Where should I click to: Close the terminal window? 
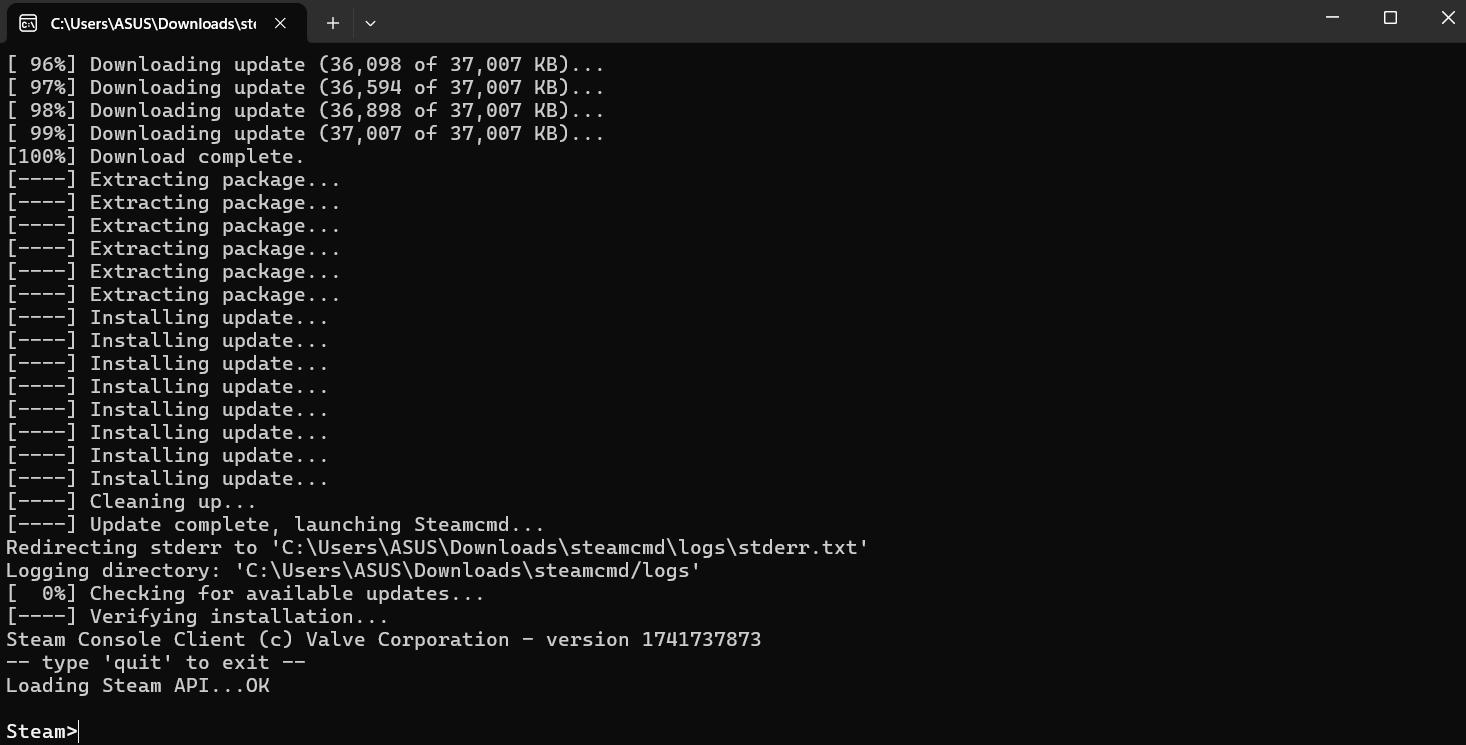point(1447,18)
